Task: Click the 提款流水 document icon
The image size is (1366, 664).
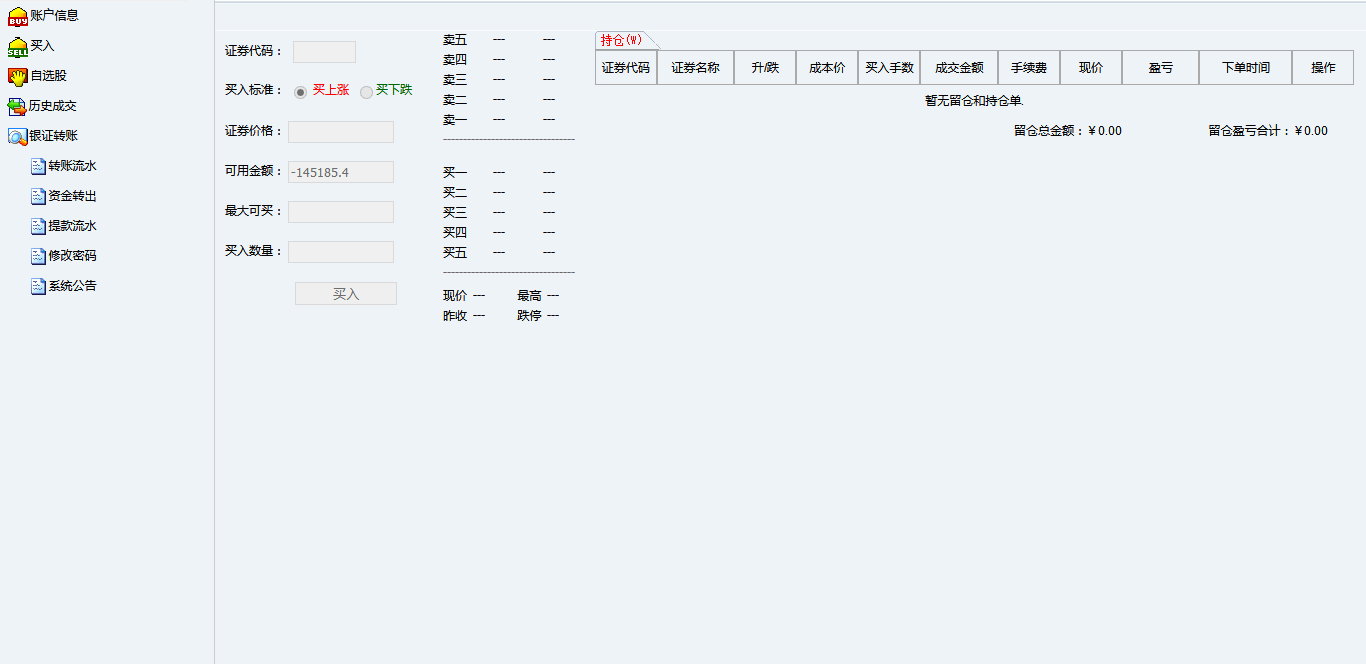Action: tap(39, 226)
